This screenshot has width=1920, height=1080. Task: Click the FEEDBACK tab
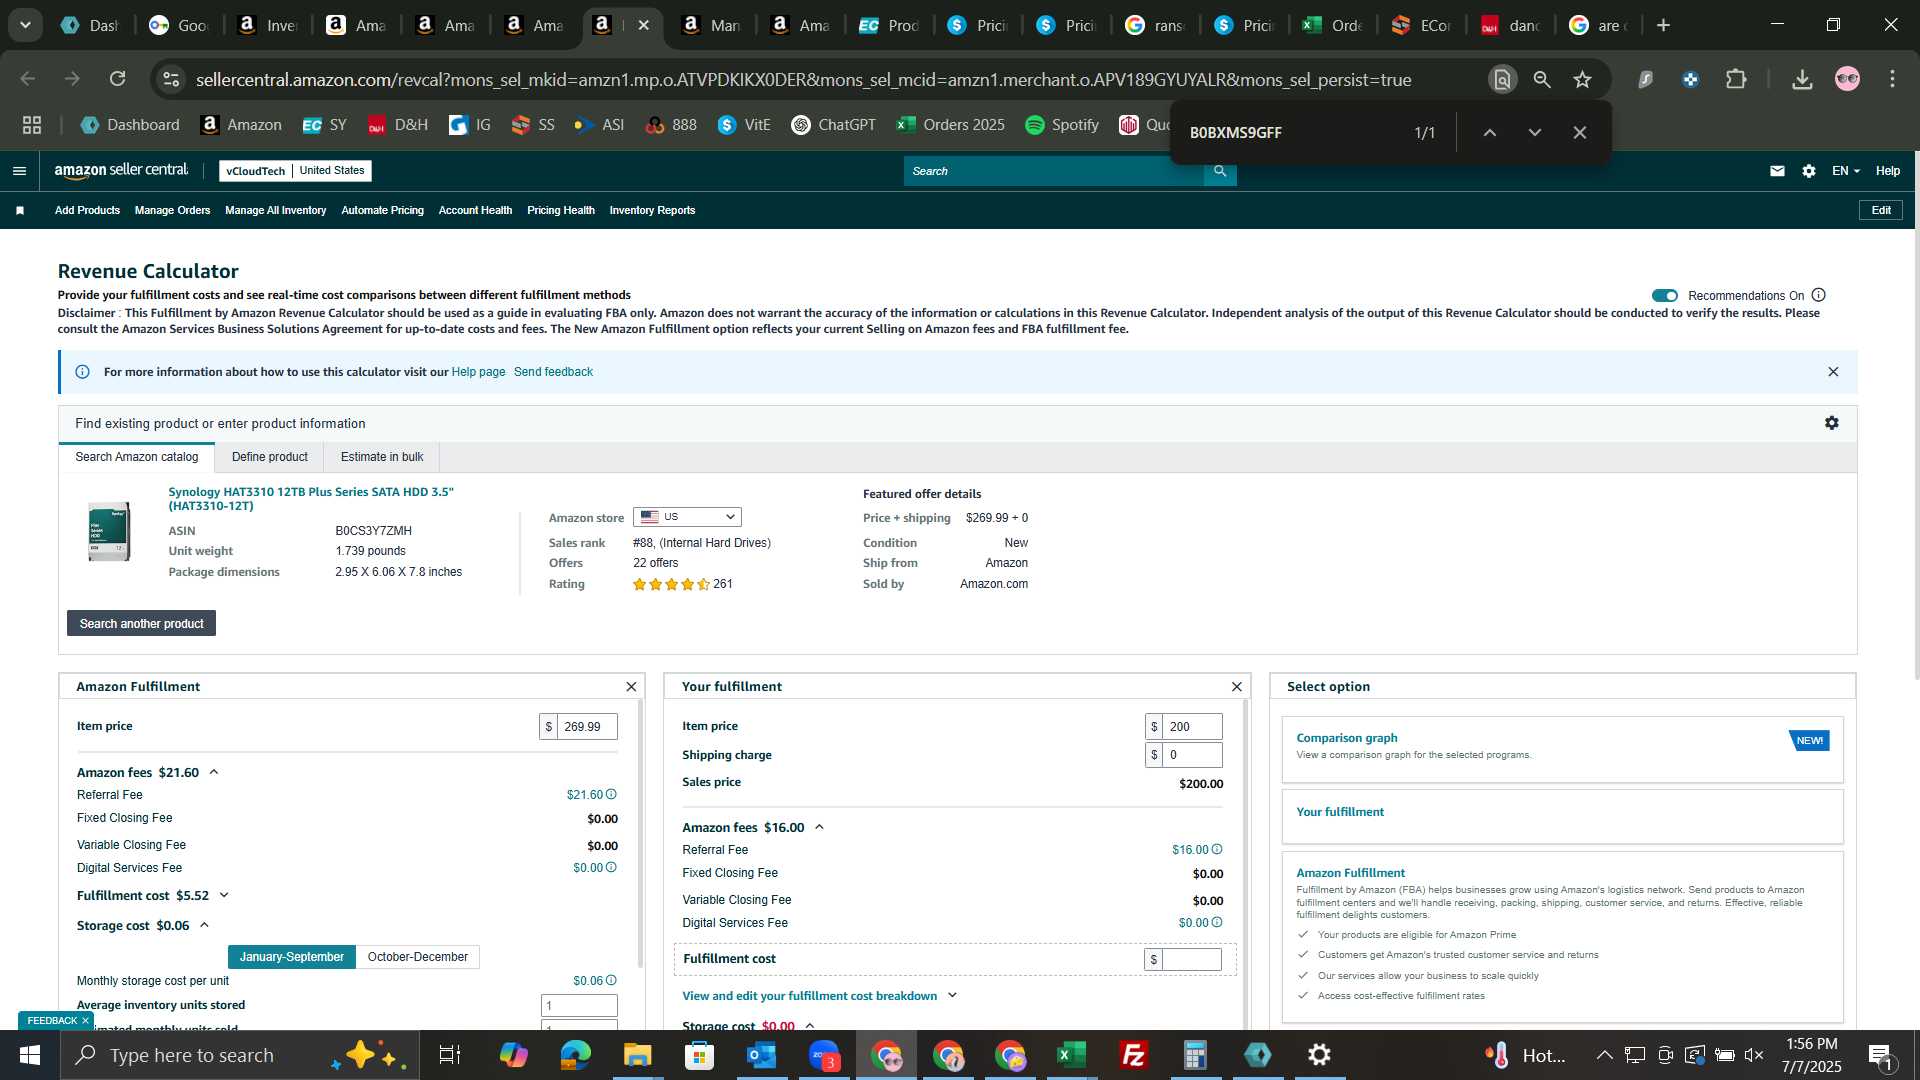tap(52, 1021)
